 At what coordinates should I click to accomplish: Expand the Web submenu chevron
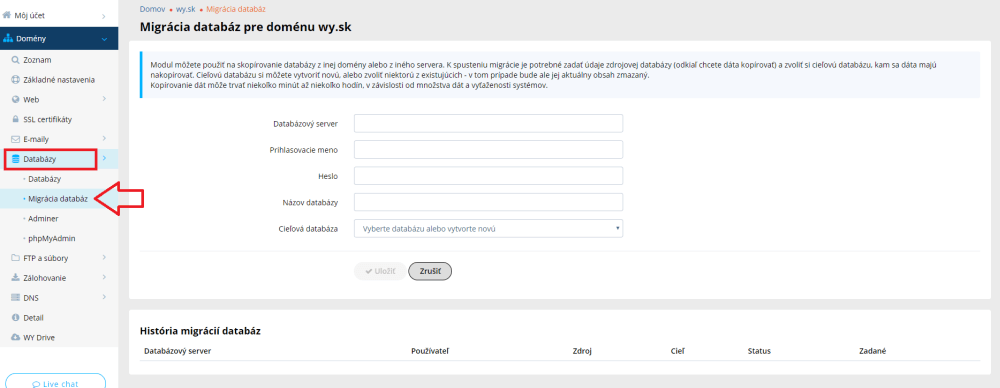click(104, 100)
